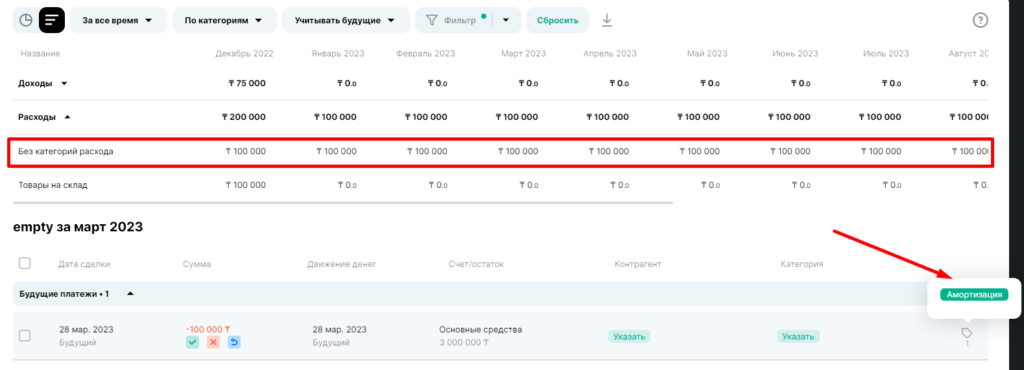
Task: Click the horizontal scrollbar under the table
Action: 342,202
